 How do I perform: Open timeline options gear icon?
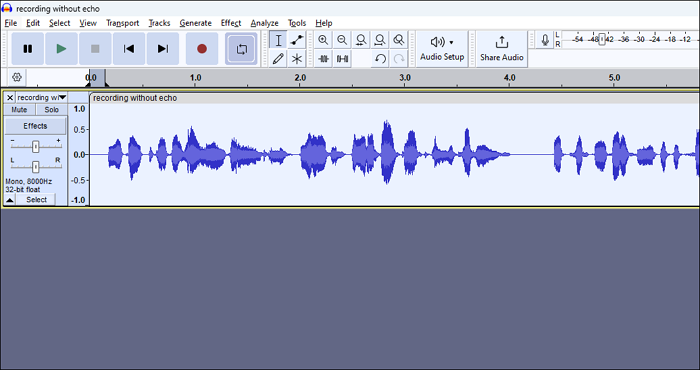pos(17,77)
